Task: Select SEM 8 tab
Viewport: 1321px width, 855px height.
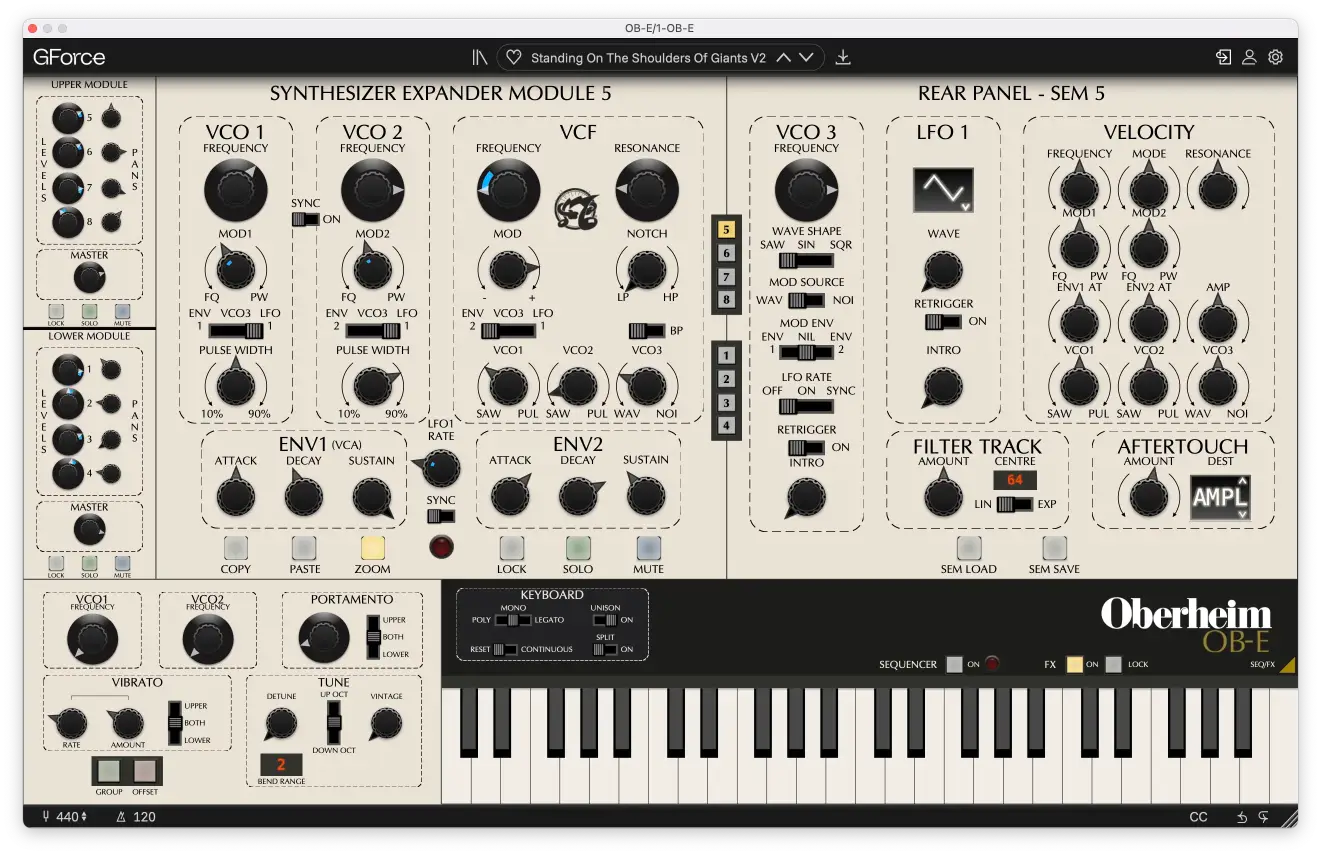Action: 727,300
